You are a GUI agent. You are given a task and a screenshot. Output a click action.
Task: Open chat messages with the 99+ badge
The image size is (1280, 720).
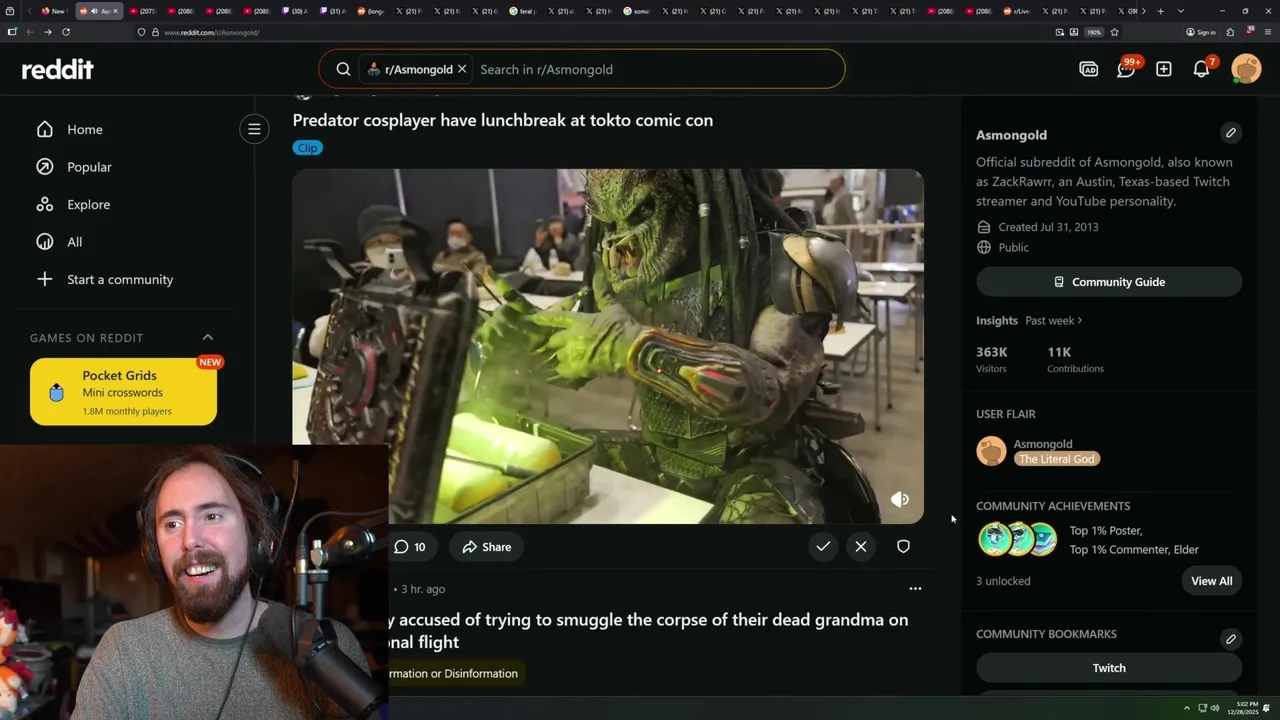coord(1127,68)
